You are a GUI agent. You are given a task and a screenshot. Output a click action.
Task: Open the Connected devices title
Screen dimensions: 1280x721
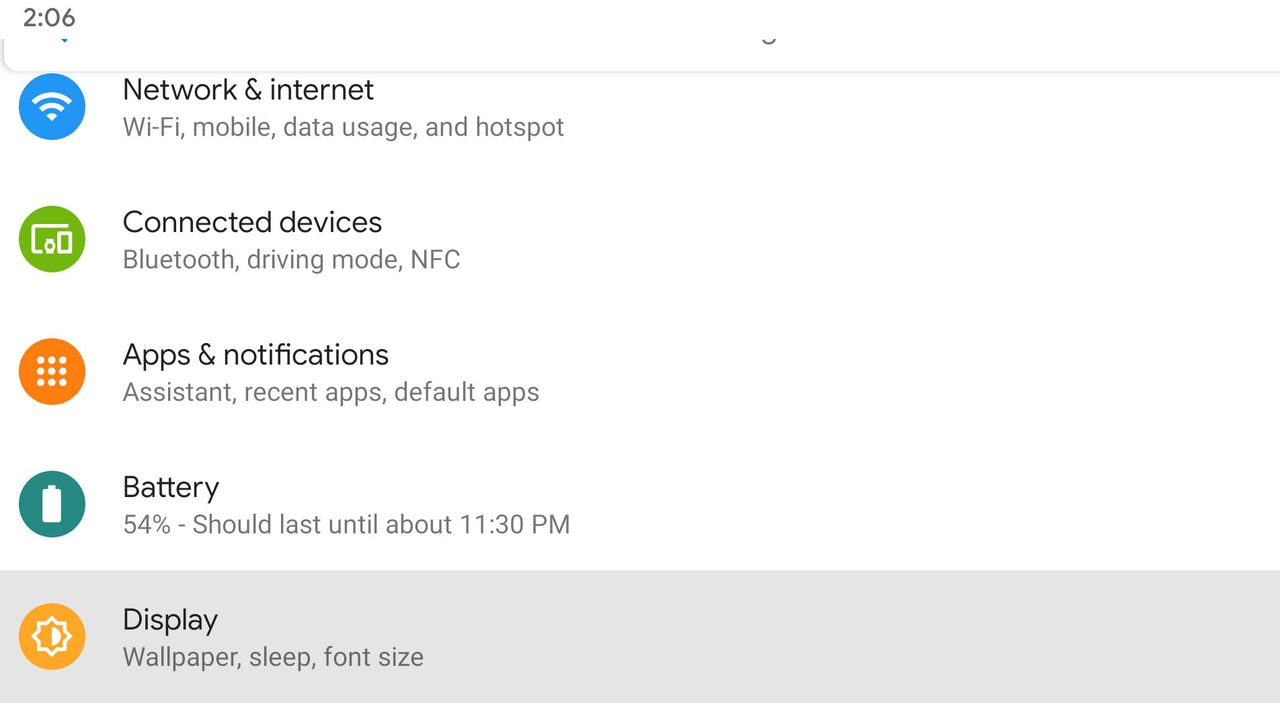click(252, 222)
